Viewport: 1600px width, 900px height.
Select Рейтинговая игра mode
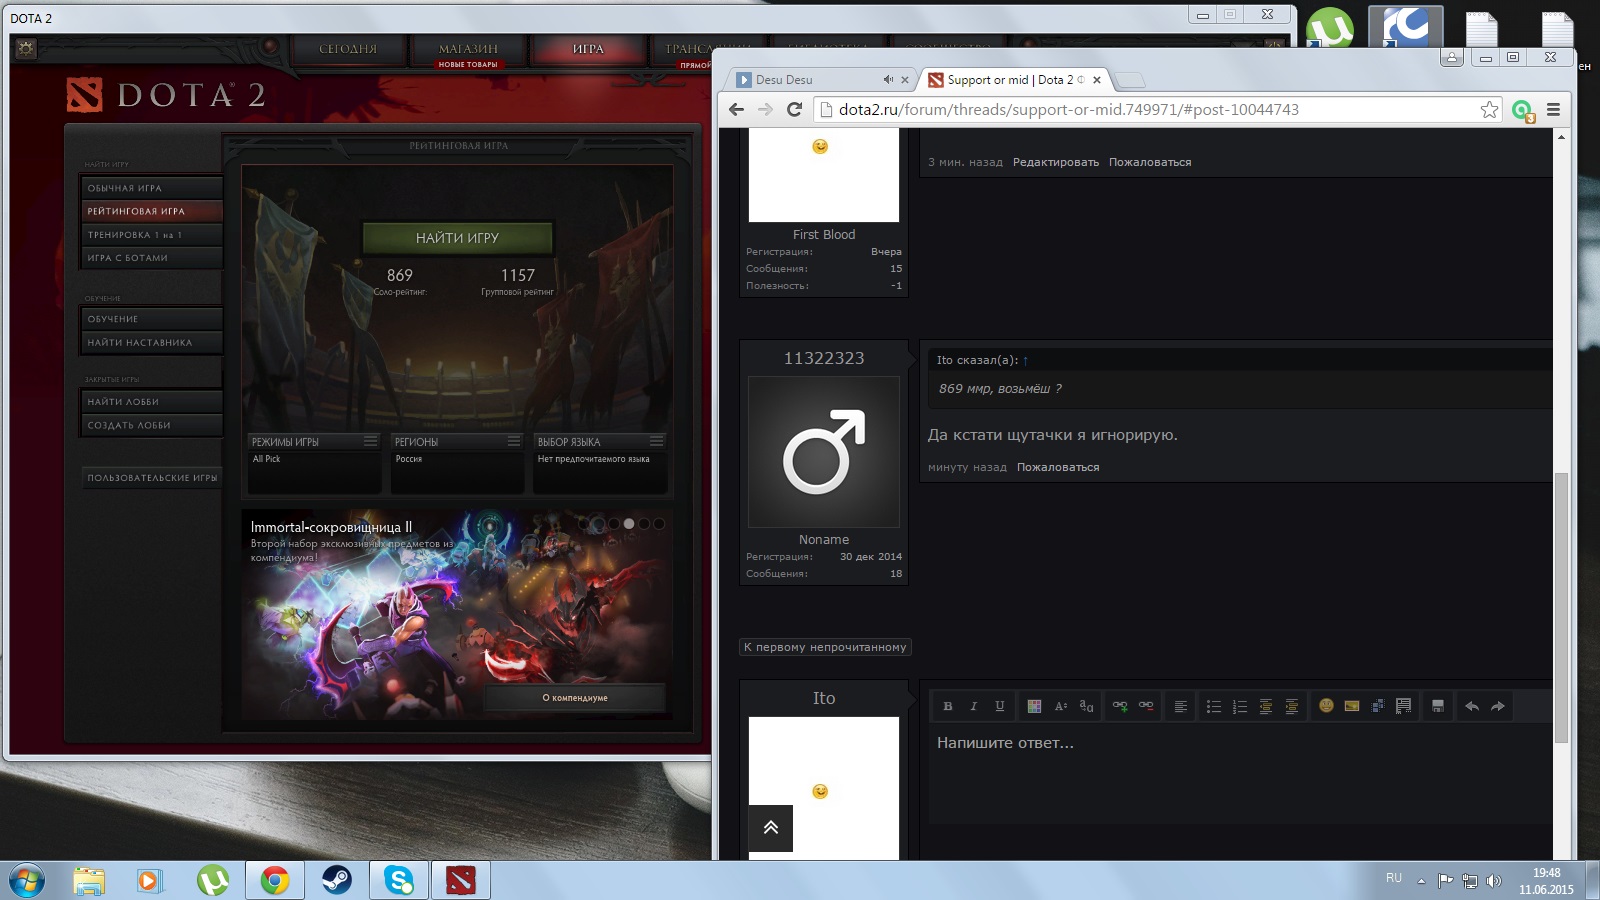tap(151, 211)
